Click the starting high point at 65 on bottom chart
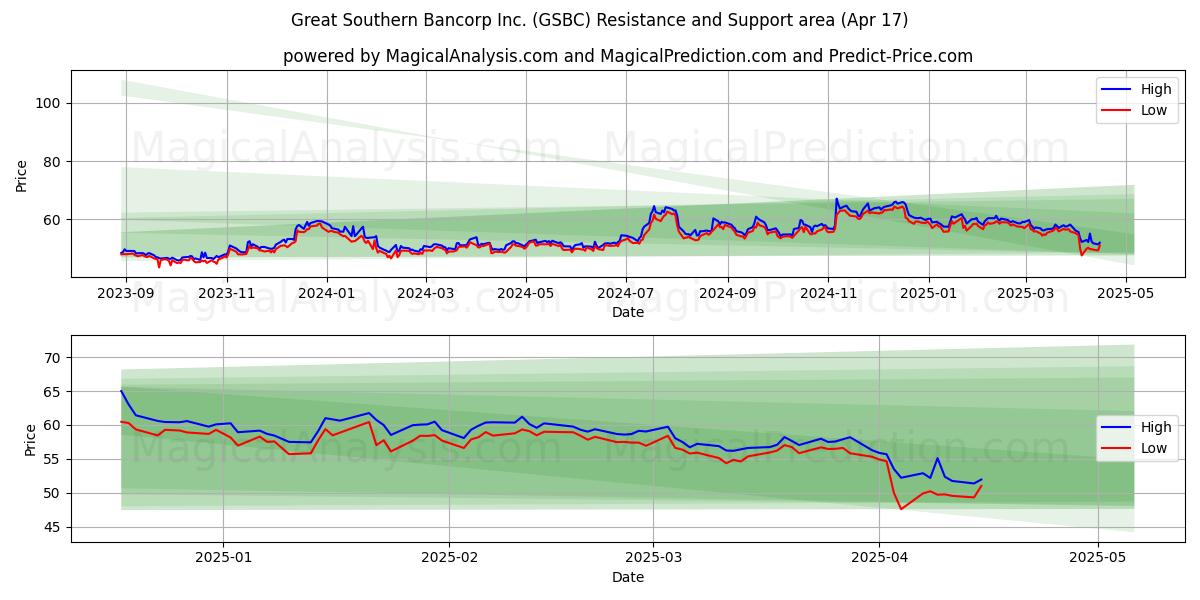Image resolution: width=1200 pixels, height=600 pixels. [x=121, y=391]
